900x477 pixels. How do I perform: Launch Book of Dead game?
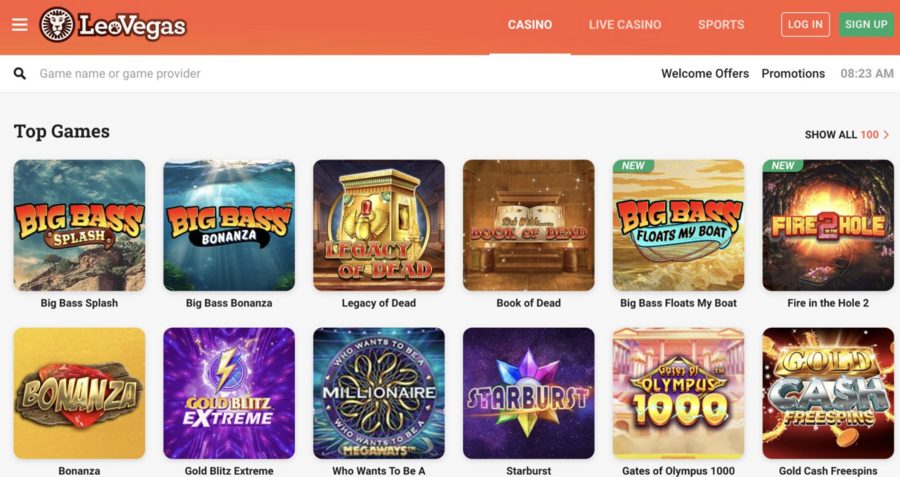click(529, 225)
